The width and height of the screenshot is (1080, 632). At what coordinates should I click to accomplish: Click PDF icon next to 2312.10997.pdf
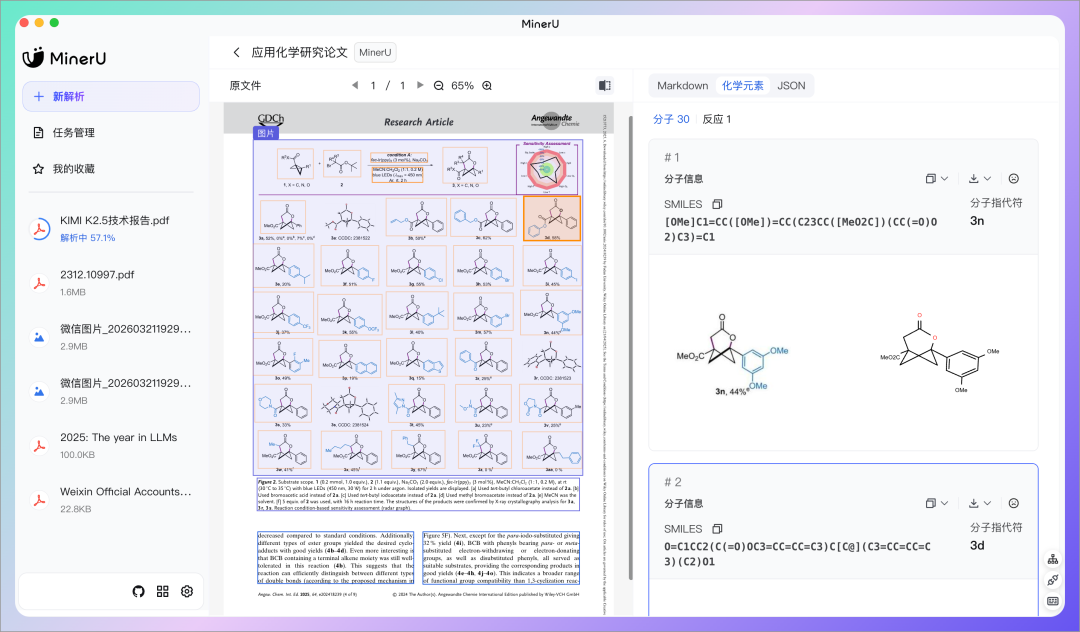[39, 283]
